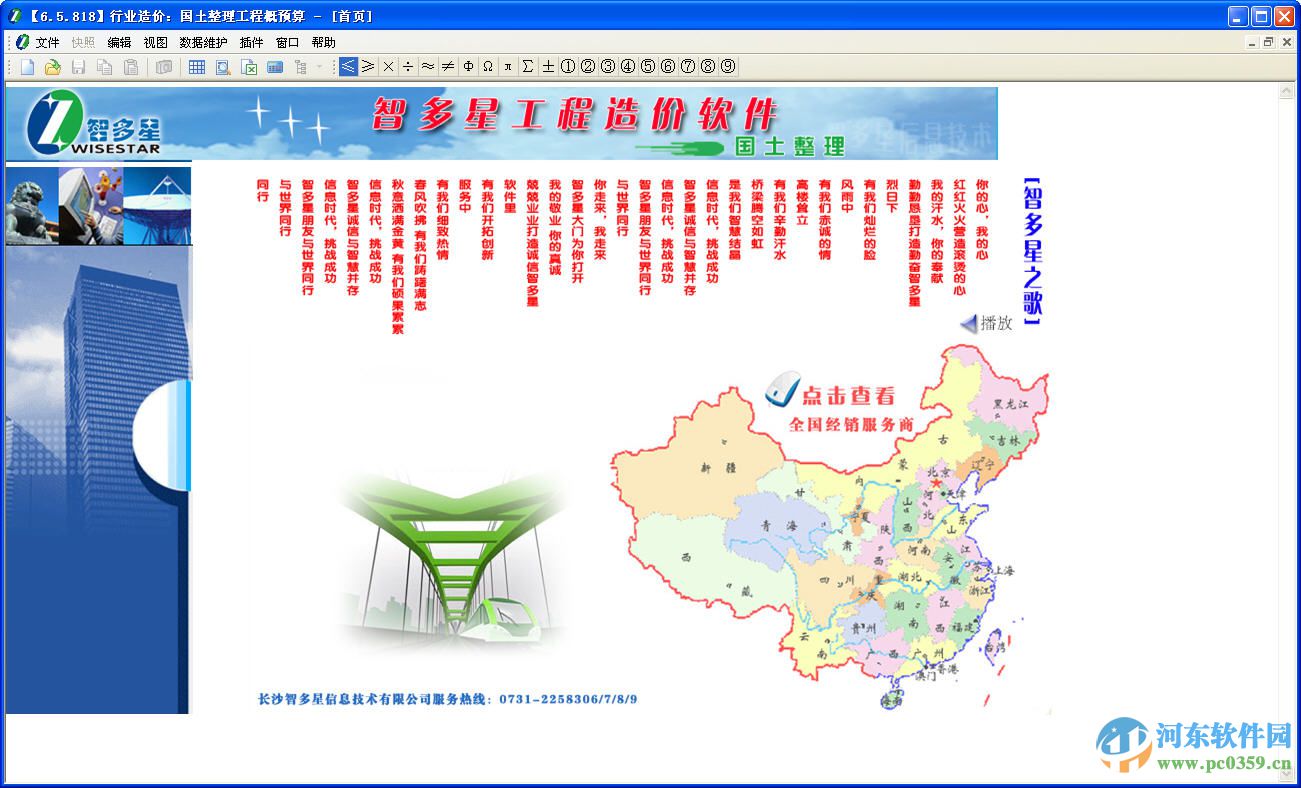
Task: Insert the multiplication sign symbol
Action: 388,67
